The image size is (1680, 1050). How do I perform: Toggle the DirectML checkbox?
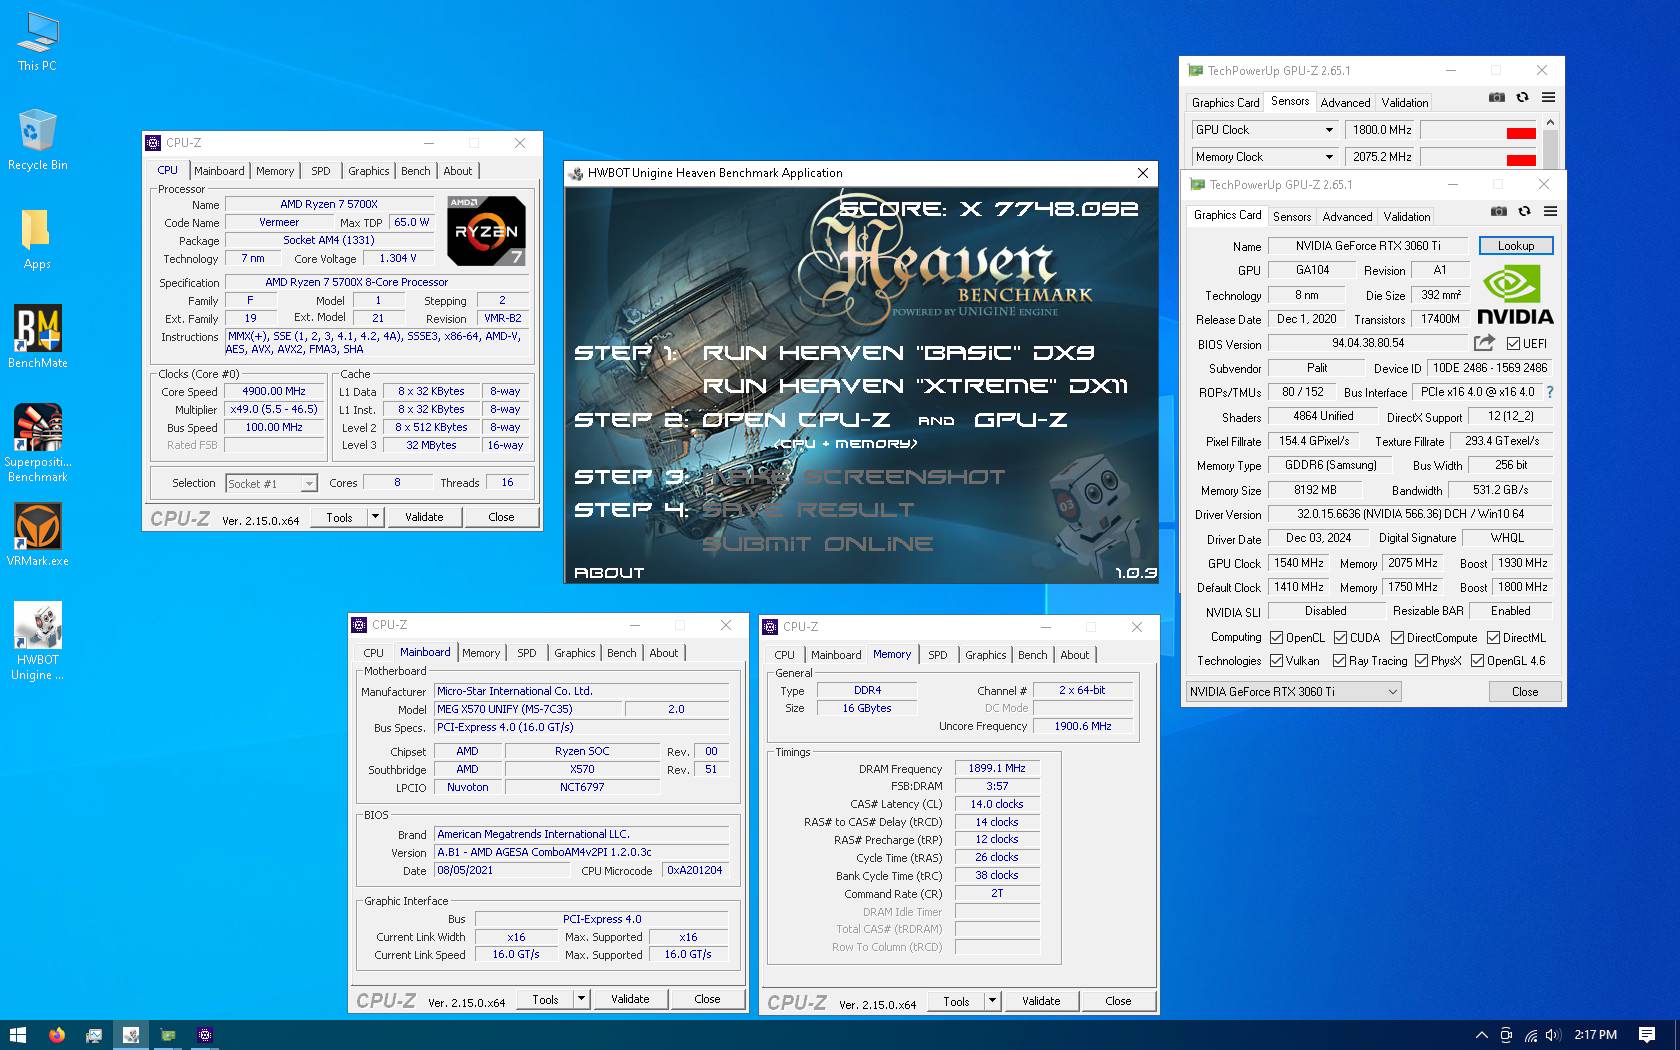(1493, 637)
